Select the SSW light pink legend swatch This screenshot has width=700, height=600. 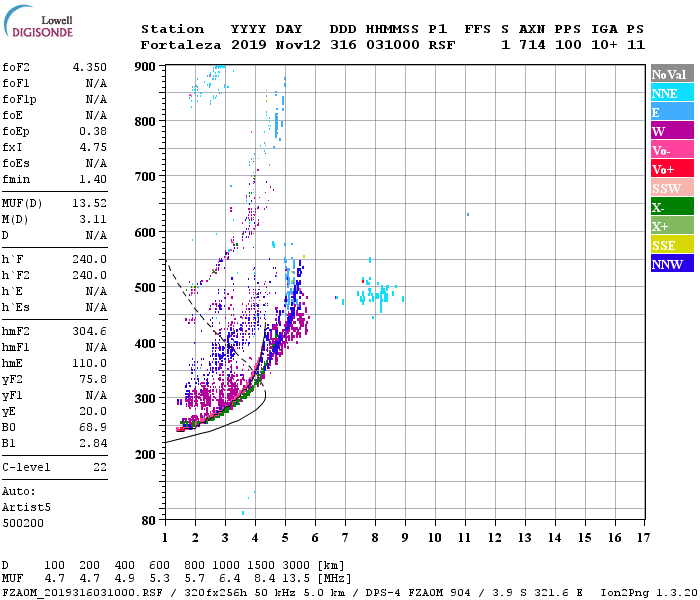[x=672, y=188]
